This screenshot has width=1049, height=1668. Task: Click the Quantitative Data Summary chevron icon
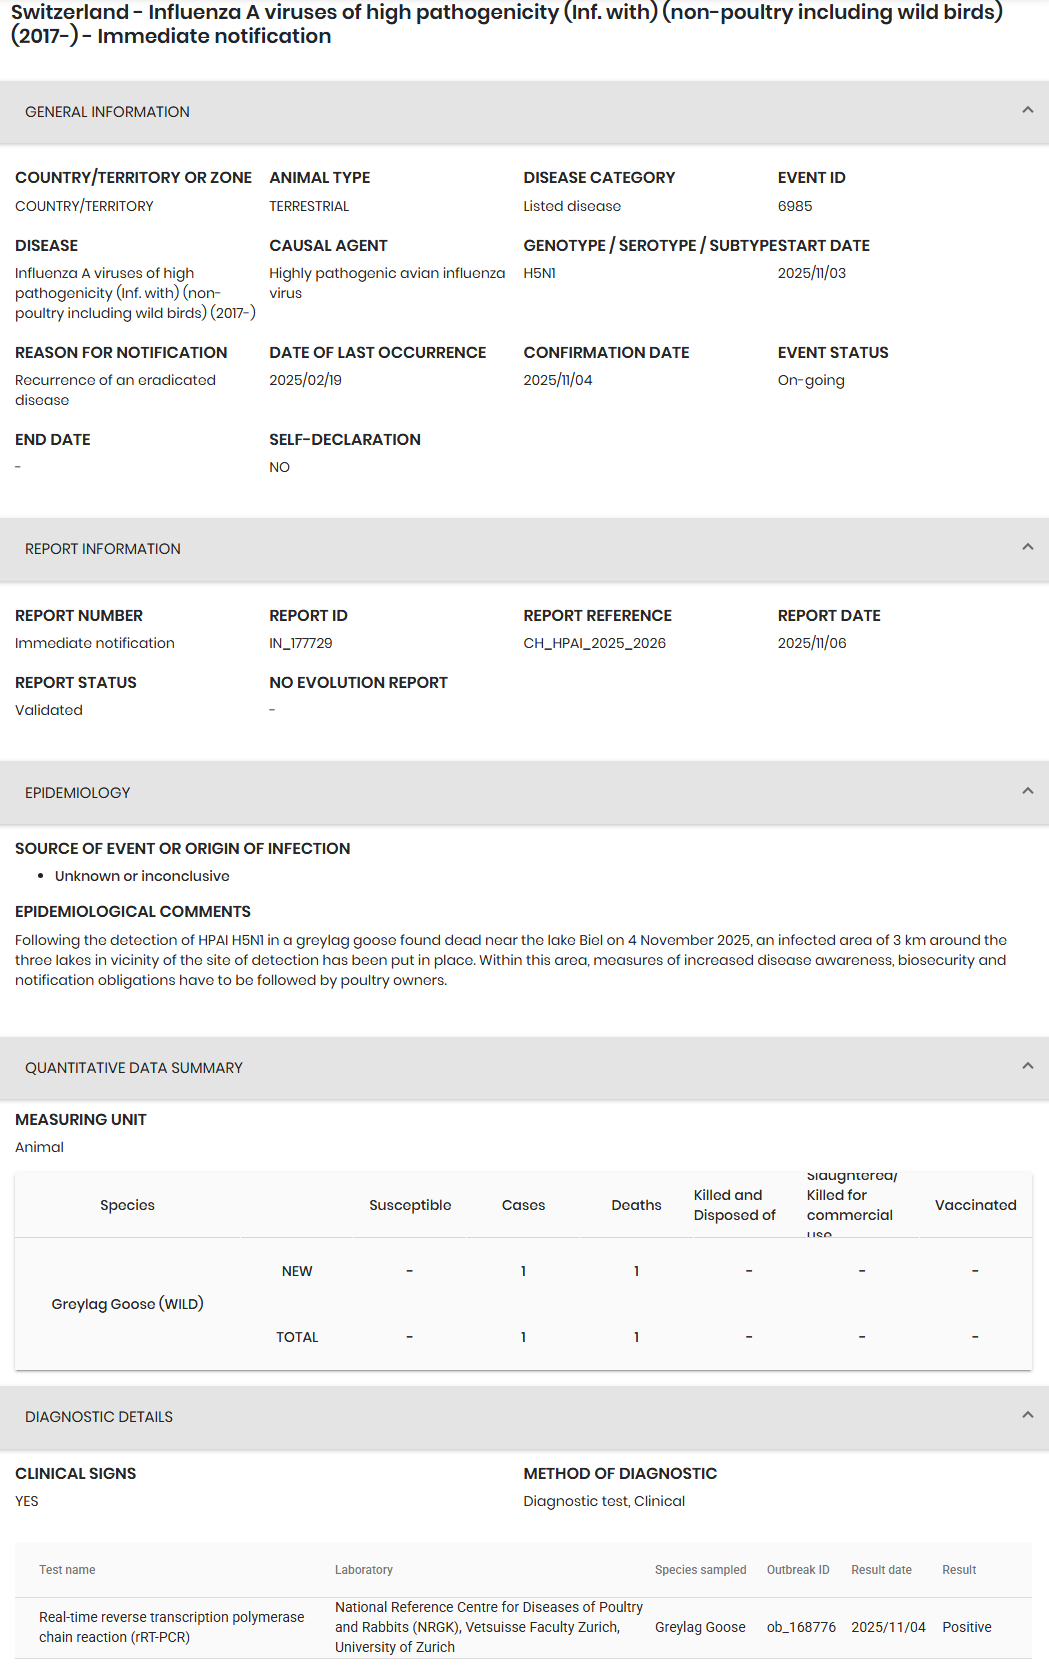point(1027,1066)
